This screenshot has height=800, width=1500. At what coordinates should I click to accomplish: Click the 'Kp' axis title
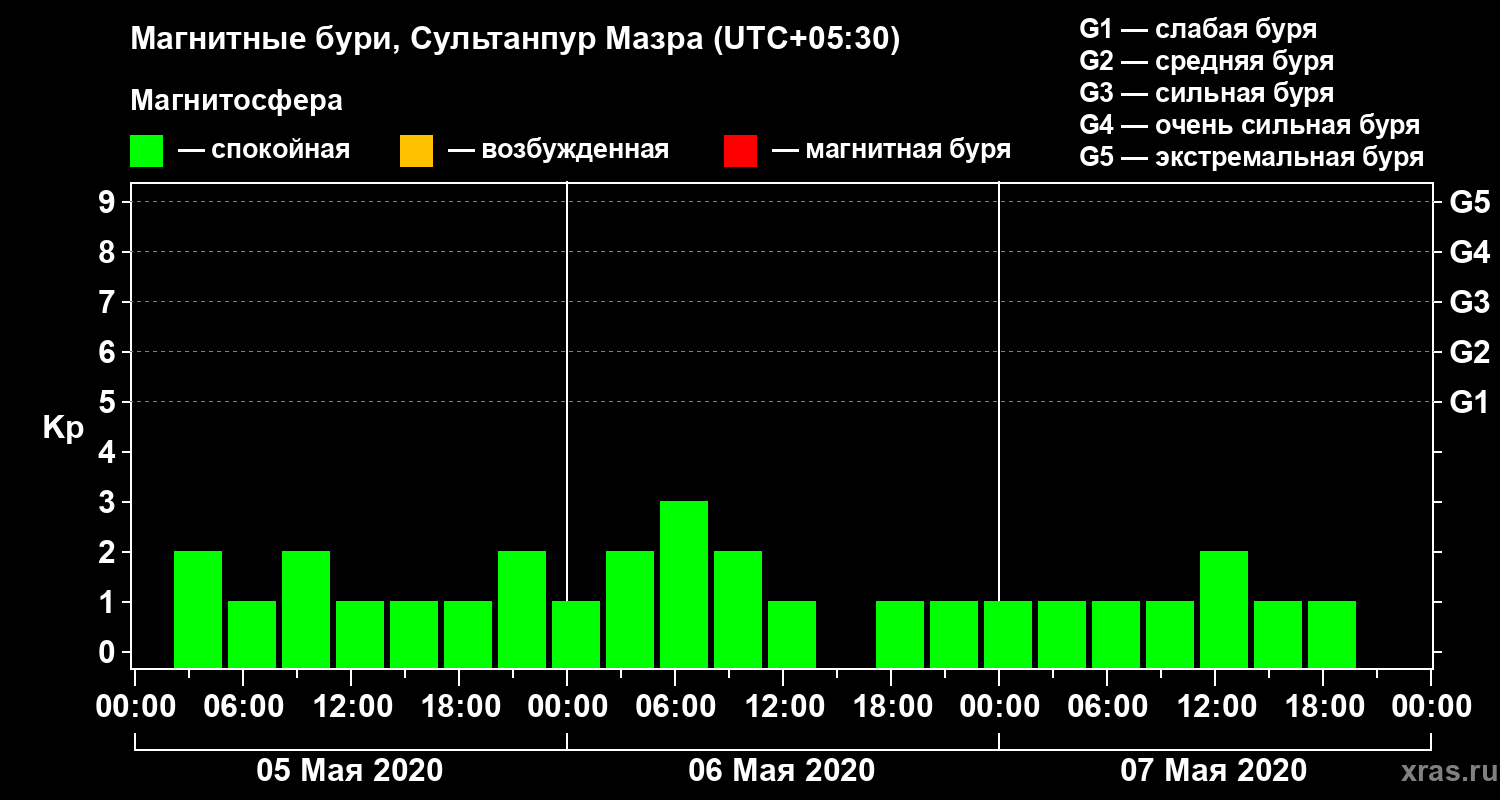(x=64, y=427)
